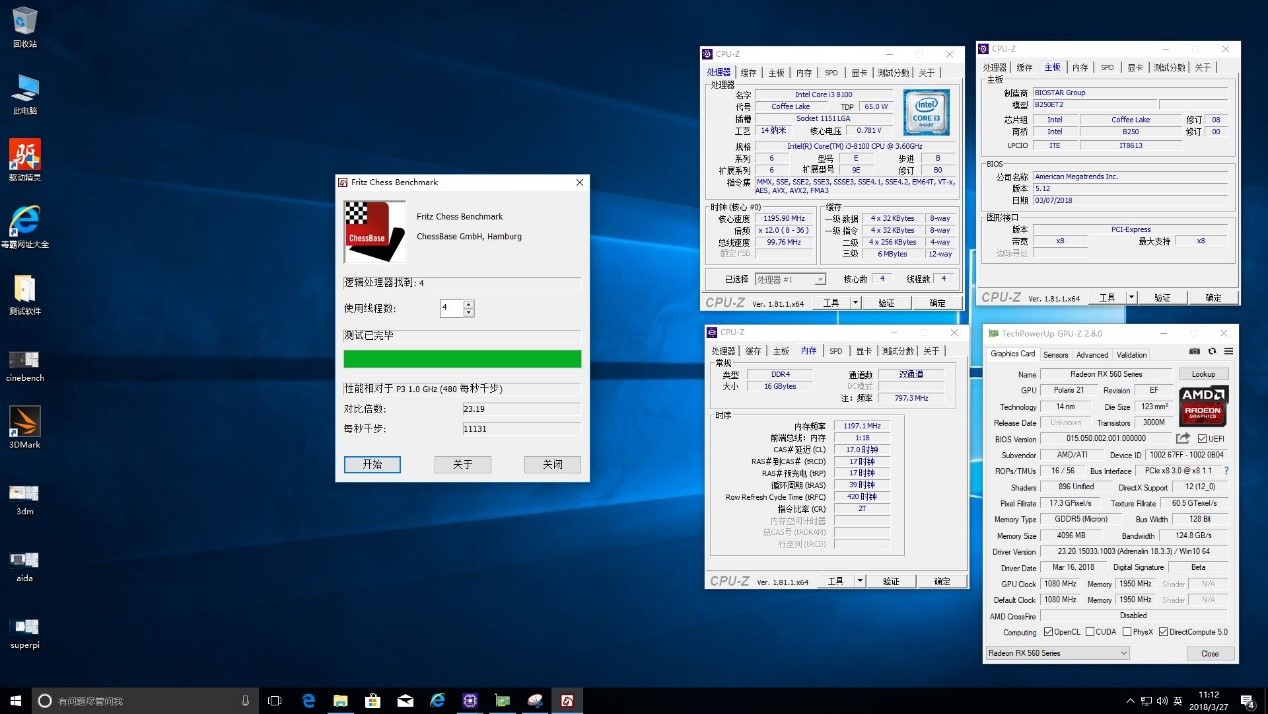The width and height of the screenshot is (1268, 714).
Task: Click the question mark beside Bus Interface
Action: coord(1226,470)
